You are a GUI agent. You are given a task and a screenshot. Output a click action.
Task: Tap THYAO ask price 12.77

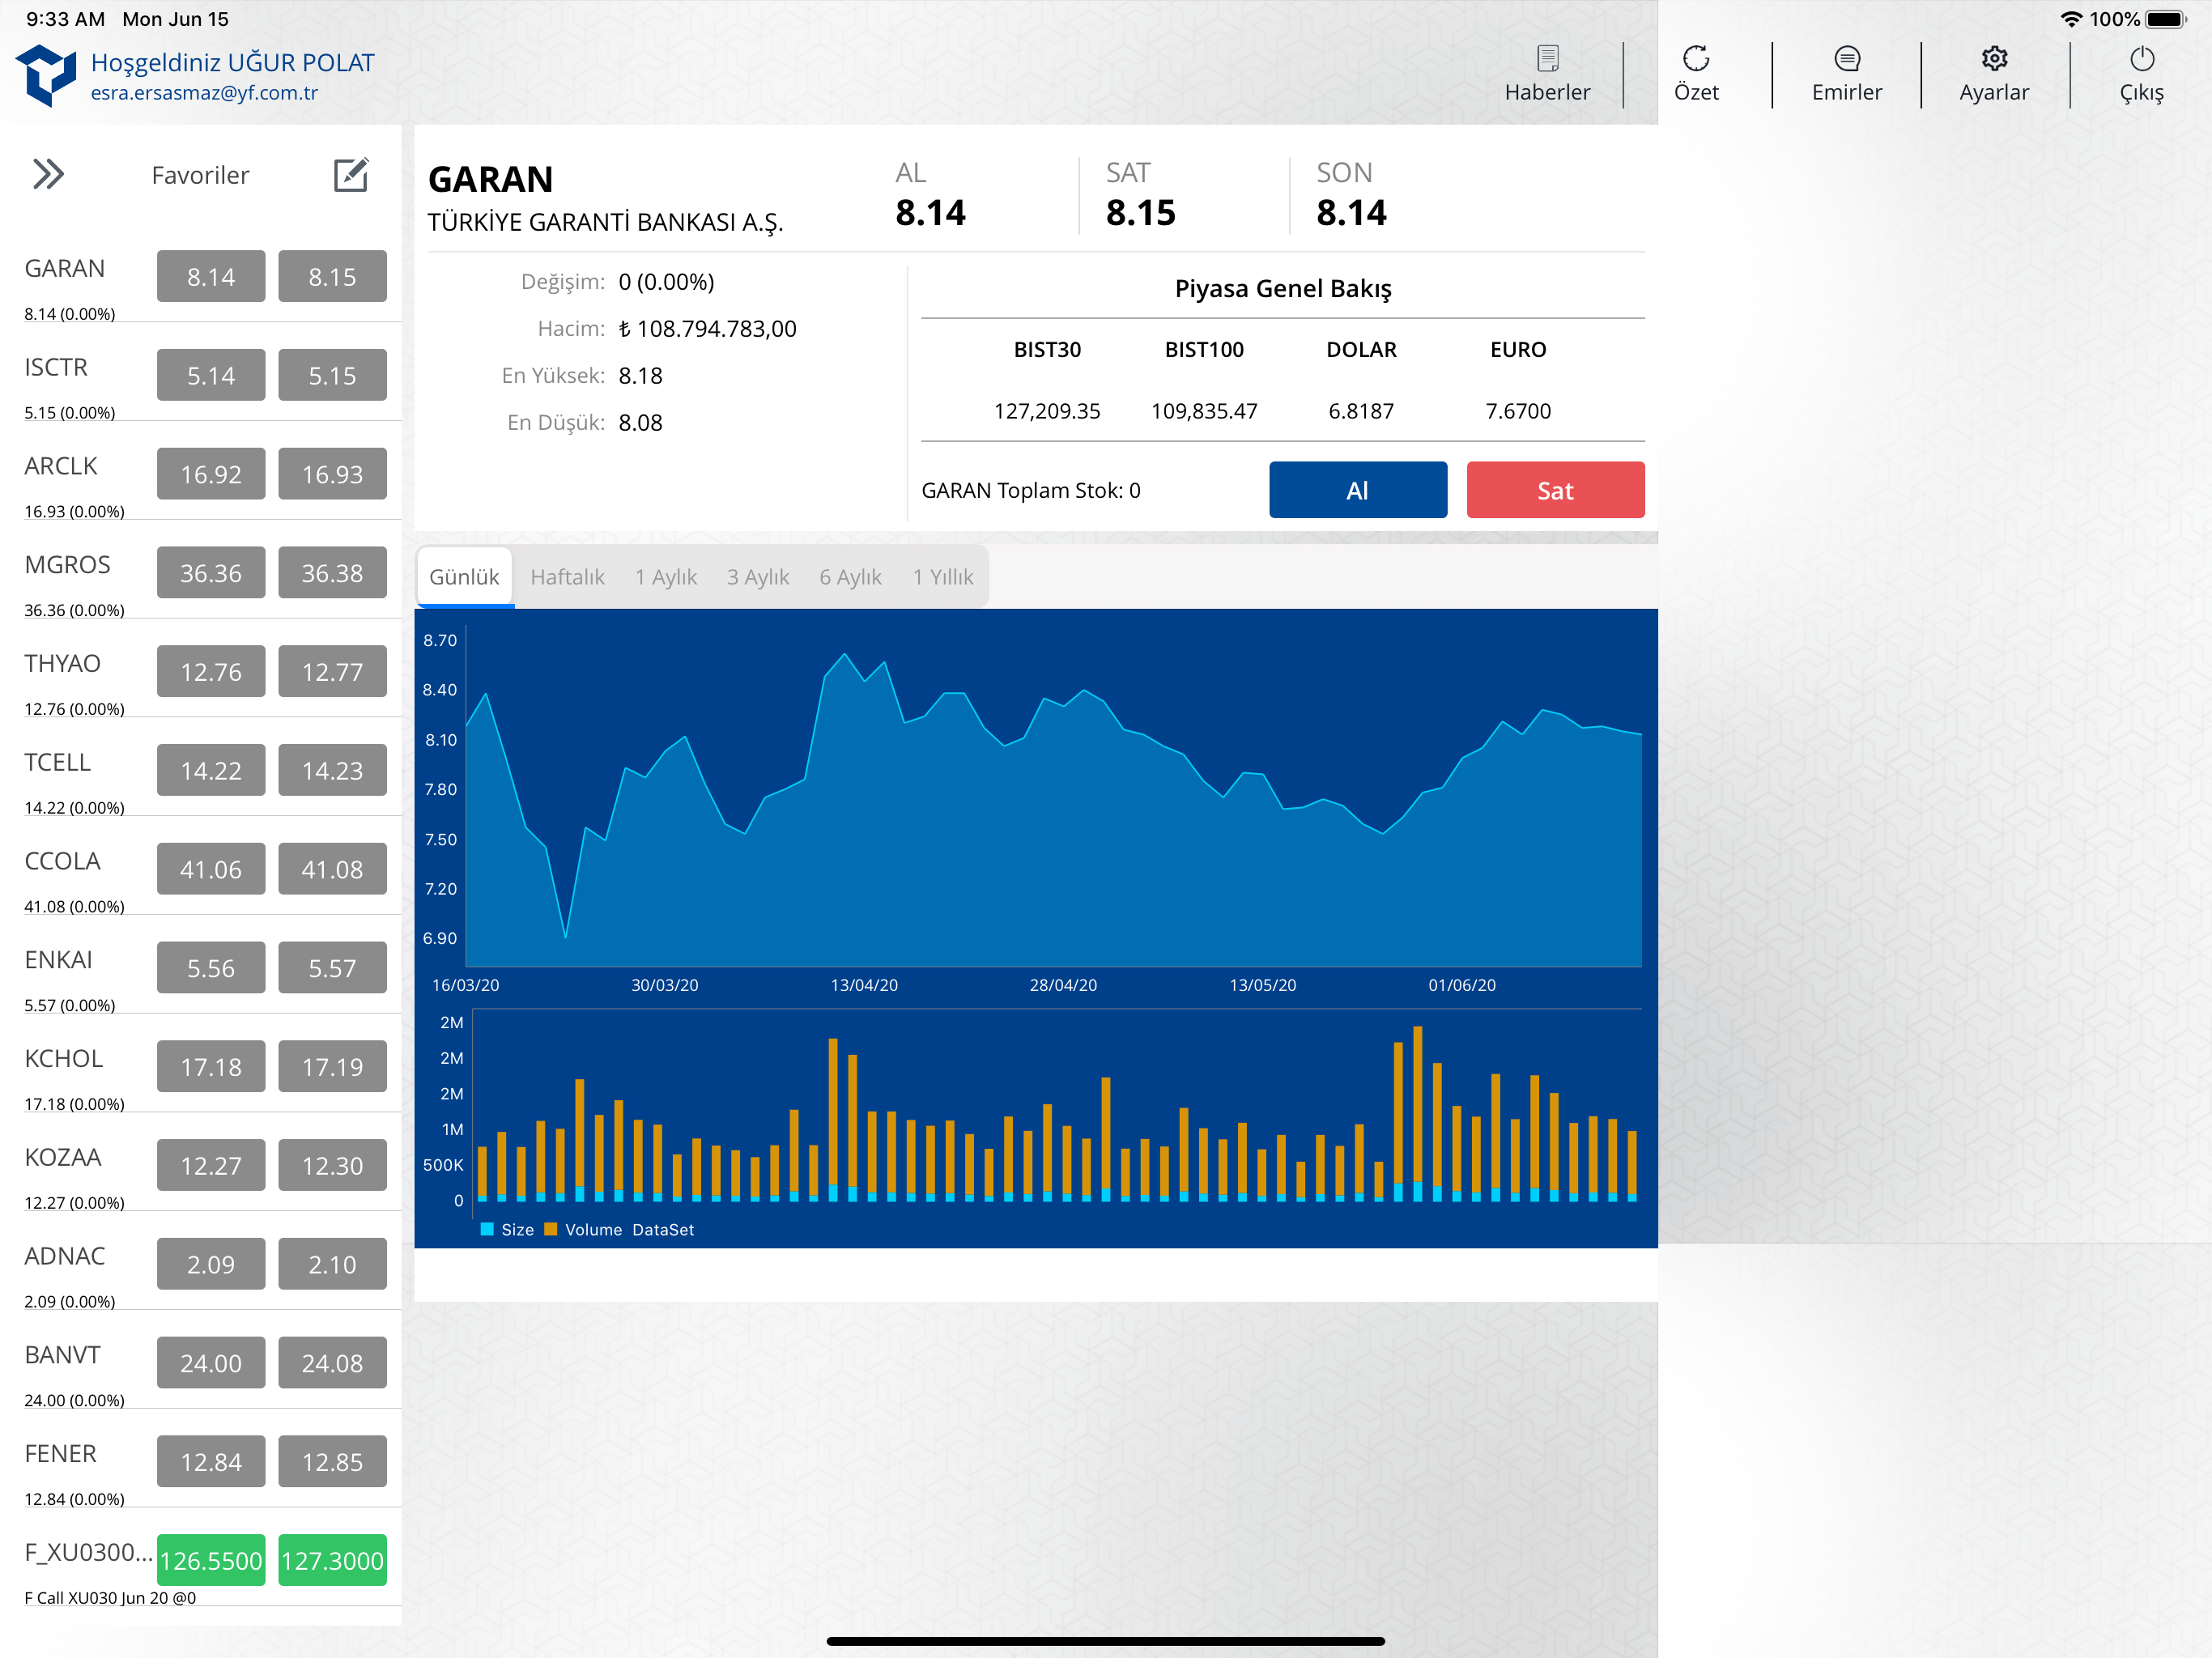pyautogui.click(x=332, y=671)
